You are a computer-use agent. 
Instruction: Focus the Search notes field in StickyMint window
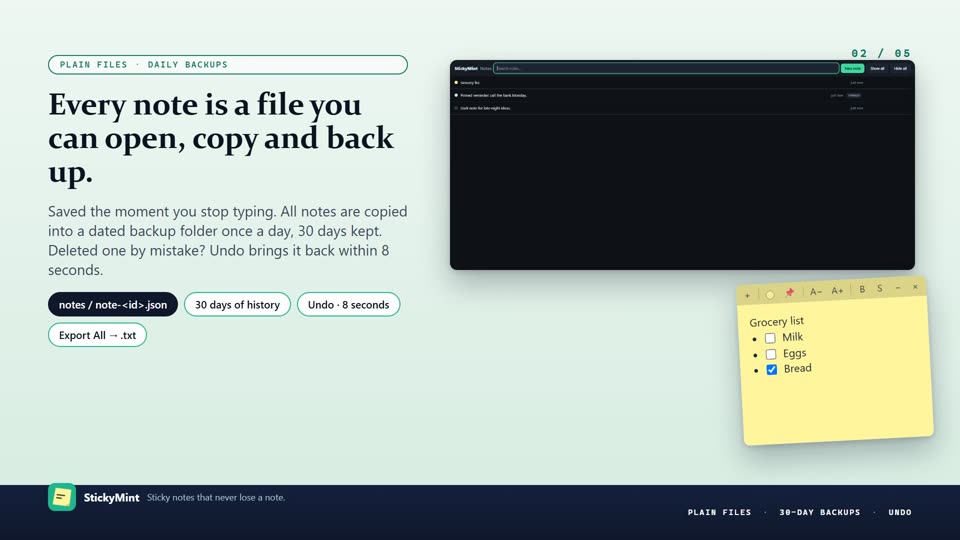coord(666,68)
